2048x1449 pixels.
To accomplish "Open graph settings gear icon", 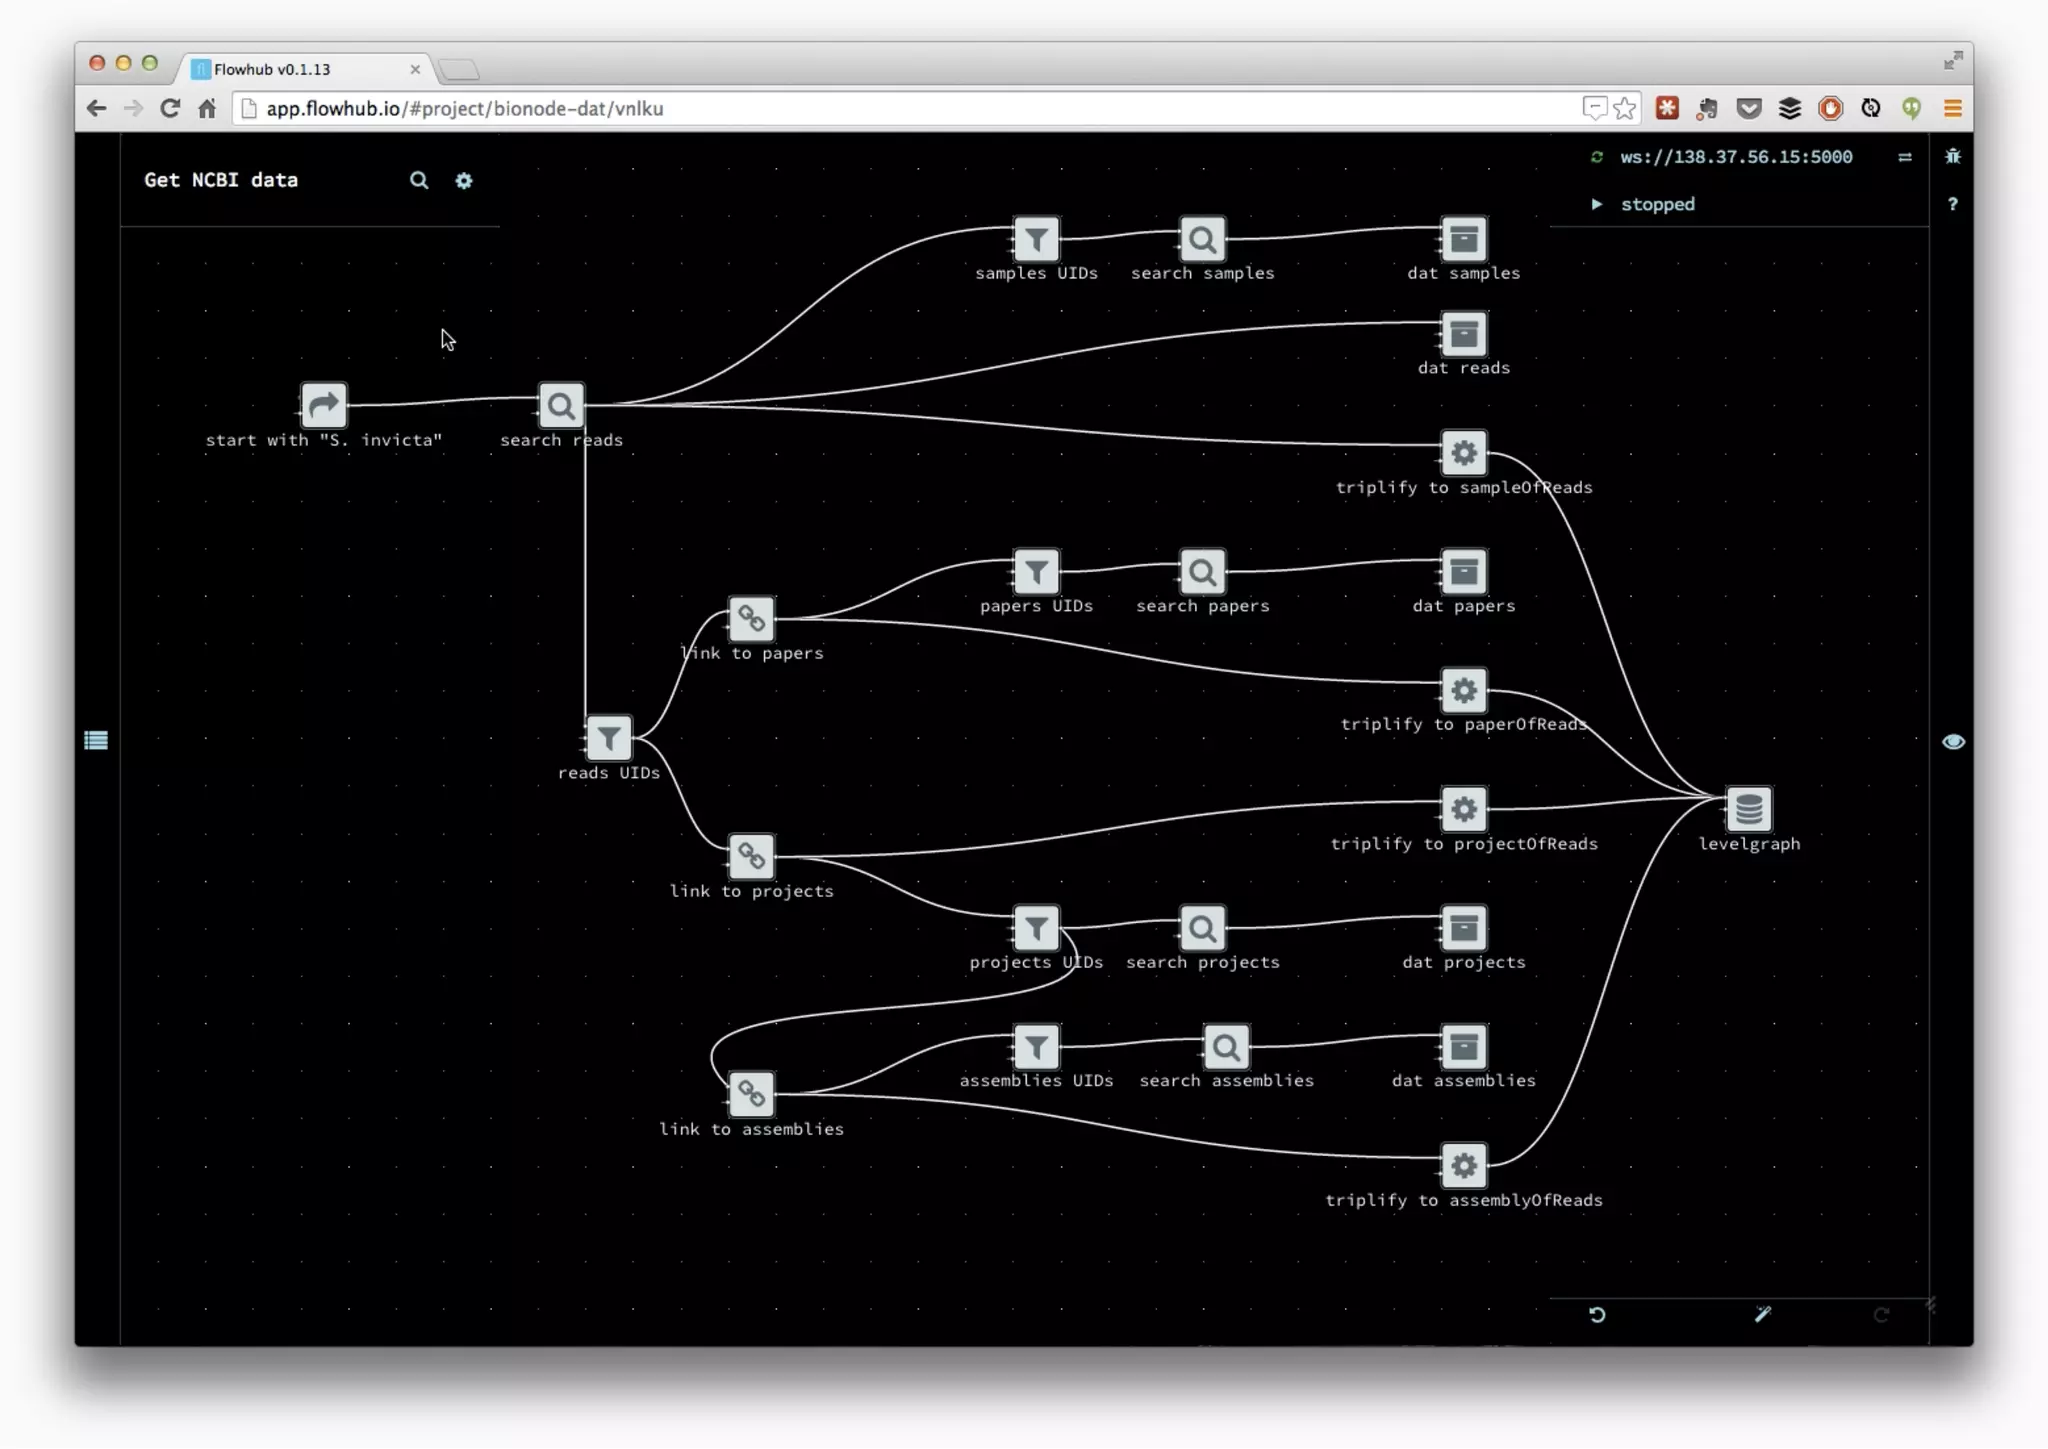I will [464, 181].
